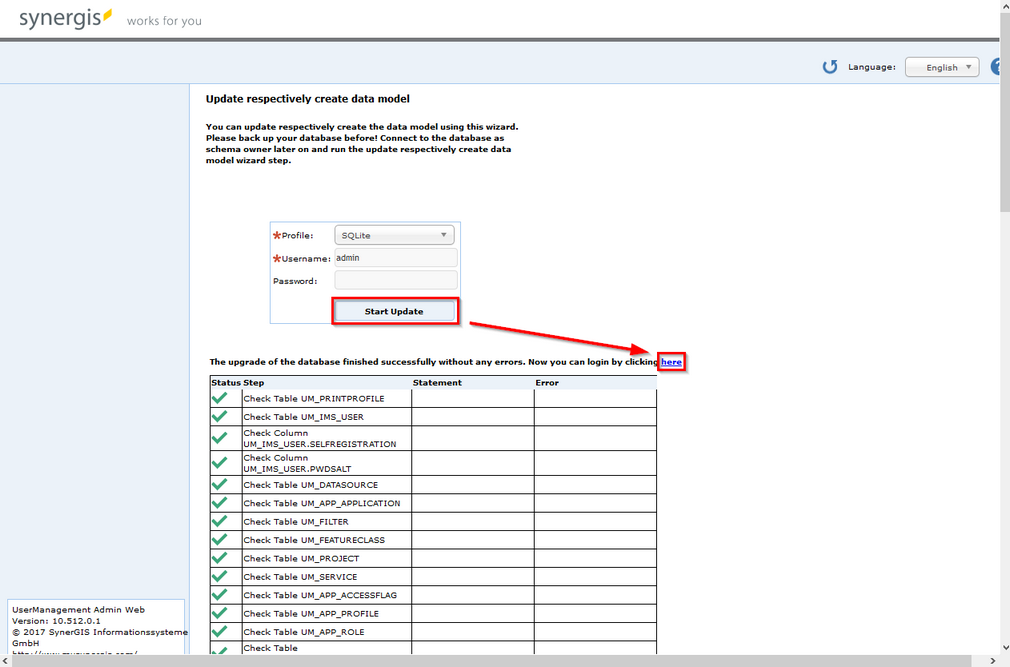Click the checkmark beside Check Table UM_SERVICE
The image size is (1010, 667).
[x=221, y=576]
